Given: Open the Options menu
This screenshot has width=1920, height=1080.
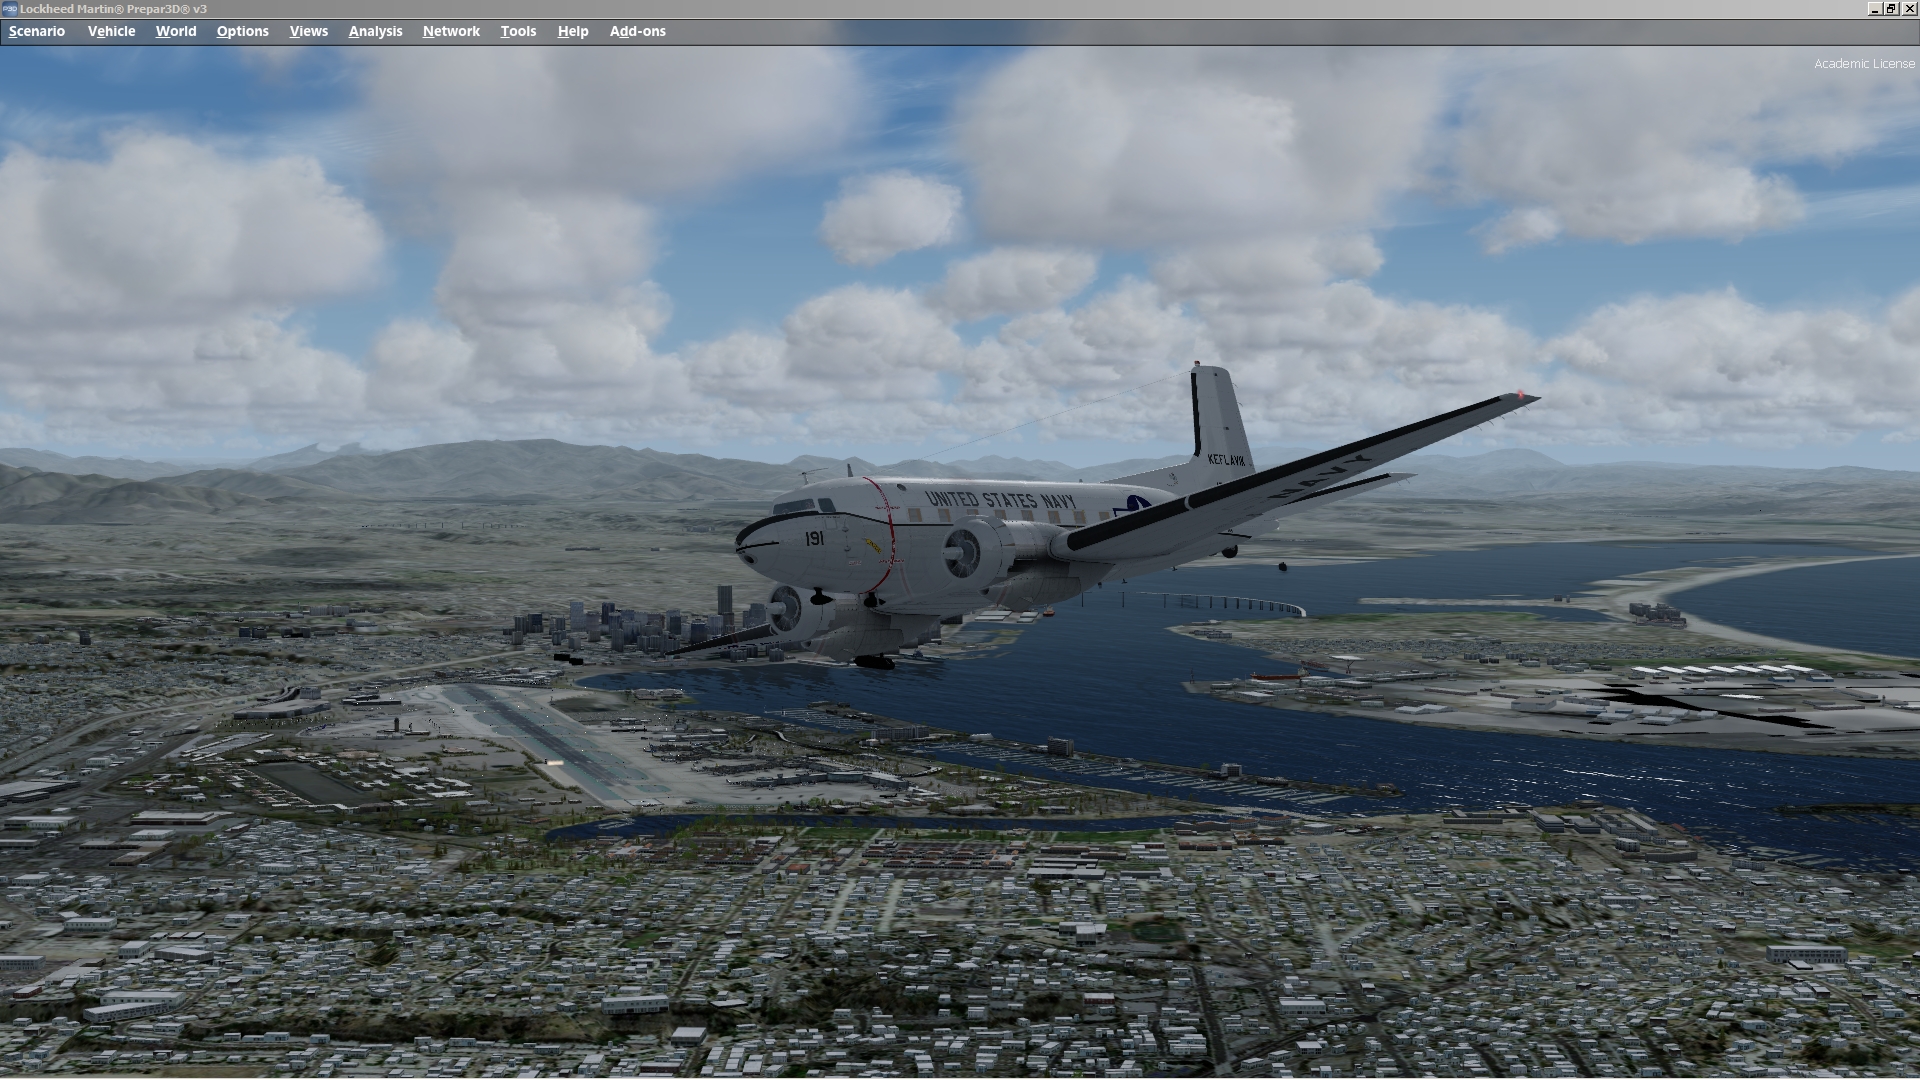Looking at the screenshot, I should [x=242, y=31].
